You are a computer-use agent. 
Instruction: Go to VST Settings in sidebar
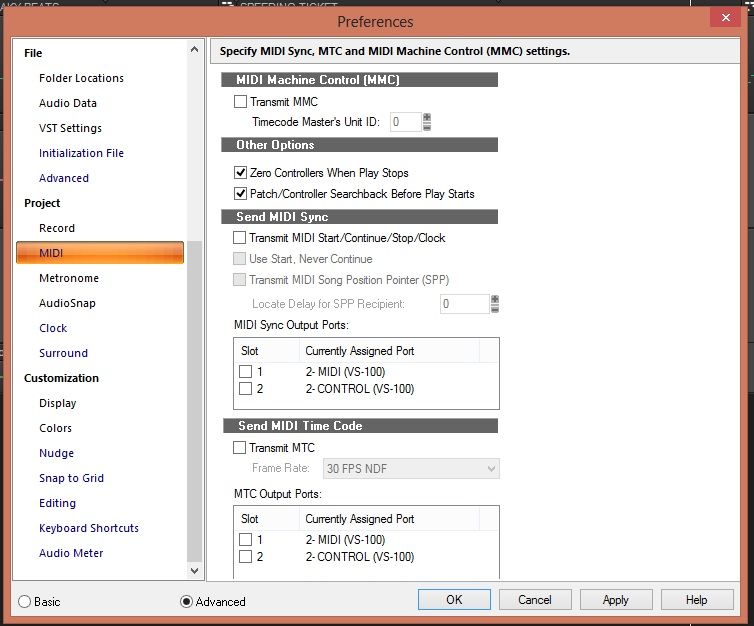pos(70,128)
